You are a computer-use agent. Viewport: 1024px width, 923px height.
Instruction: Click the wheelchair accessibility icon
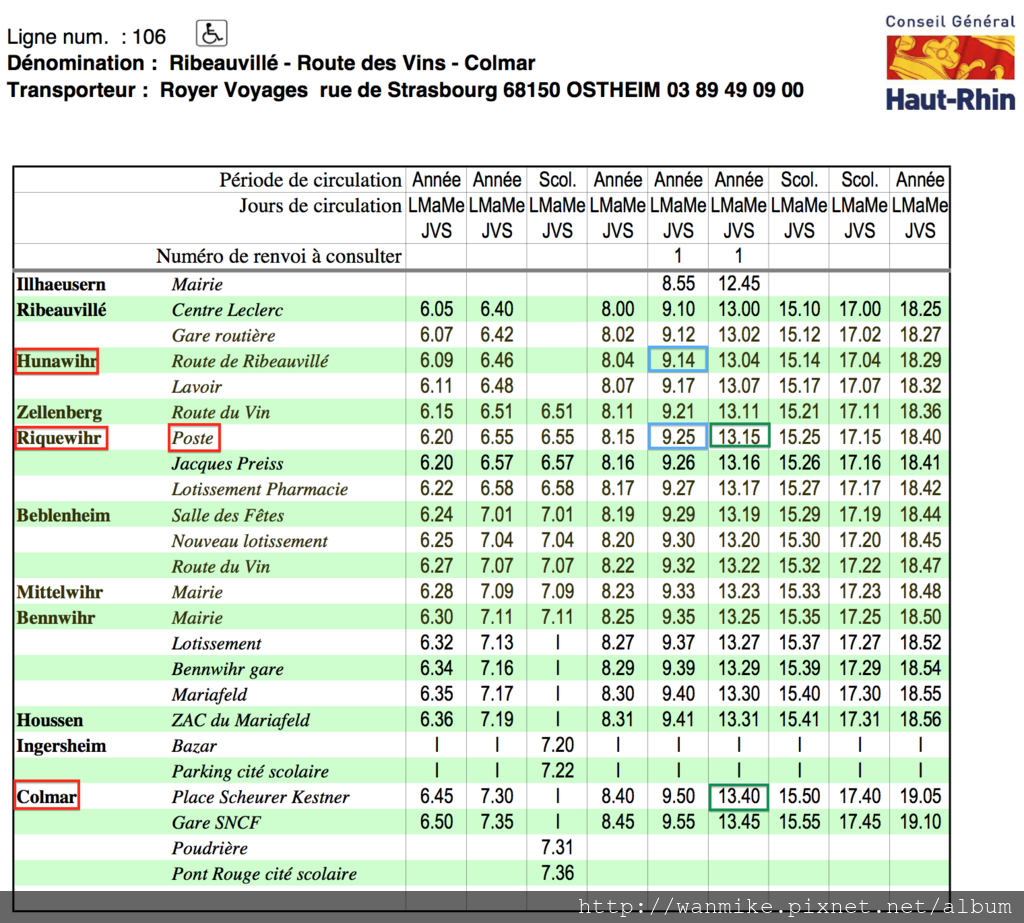(212, 33)
